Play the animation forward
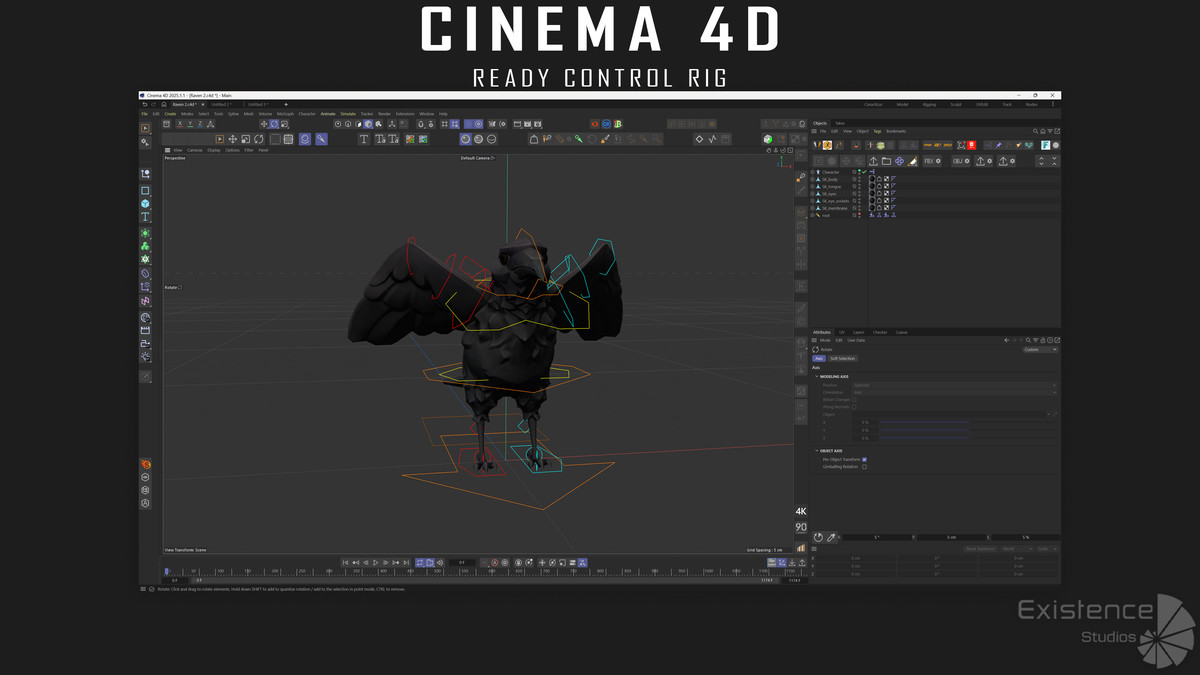 pyautogui.click(x=376, y=563)
